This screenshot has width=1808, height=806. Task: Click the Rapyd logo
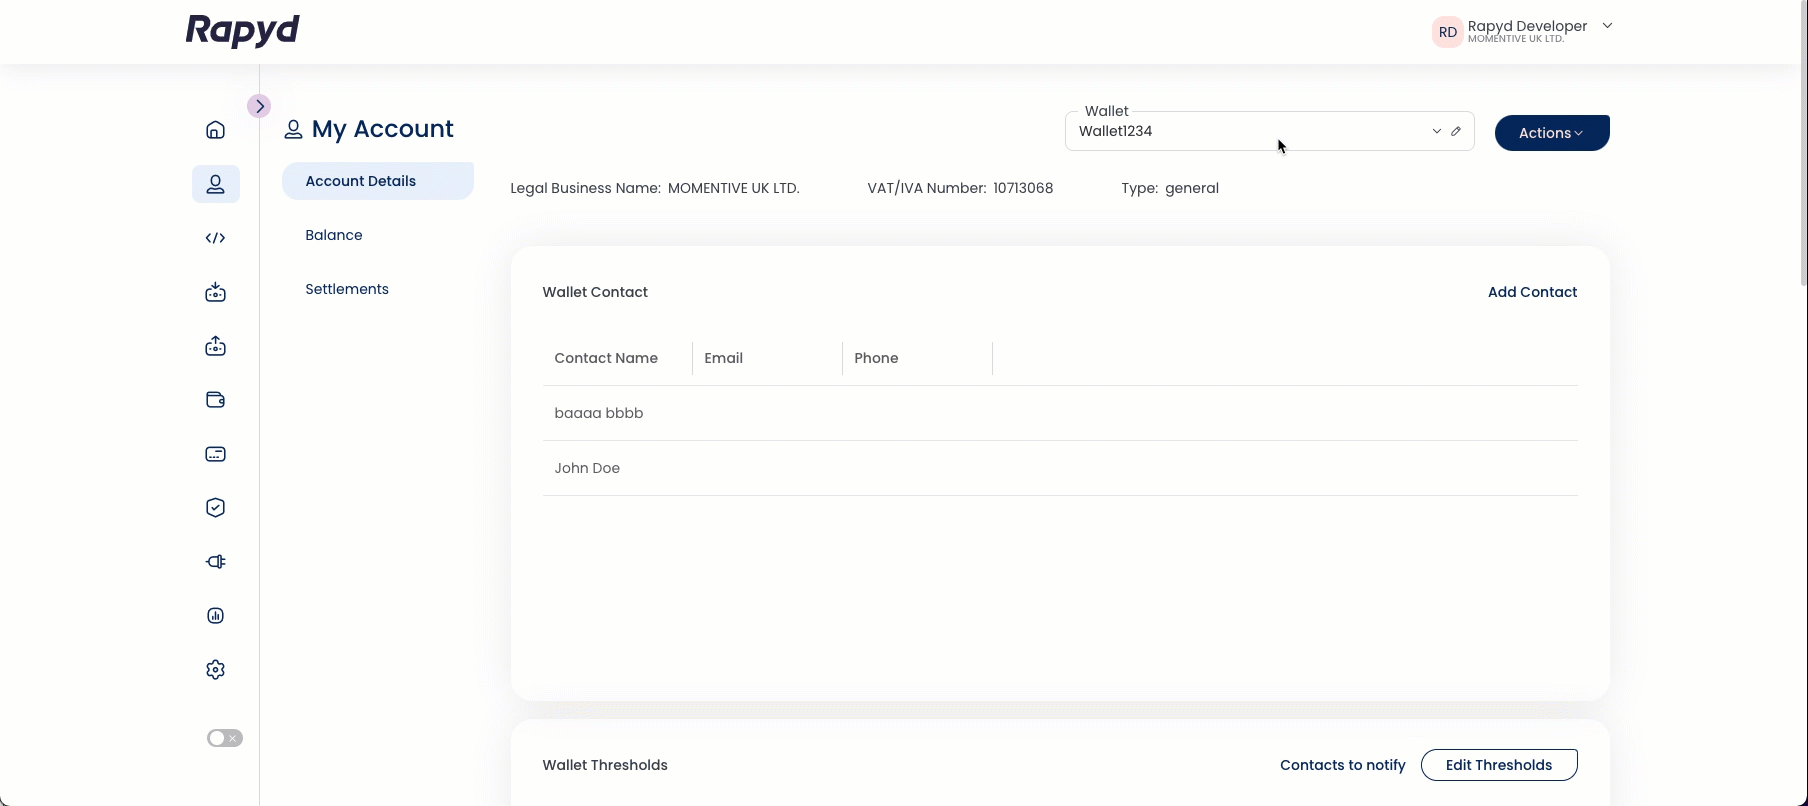pos(242,31)
